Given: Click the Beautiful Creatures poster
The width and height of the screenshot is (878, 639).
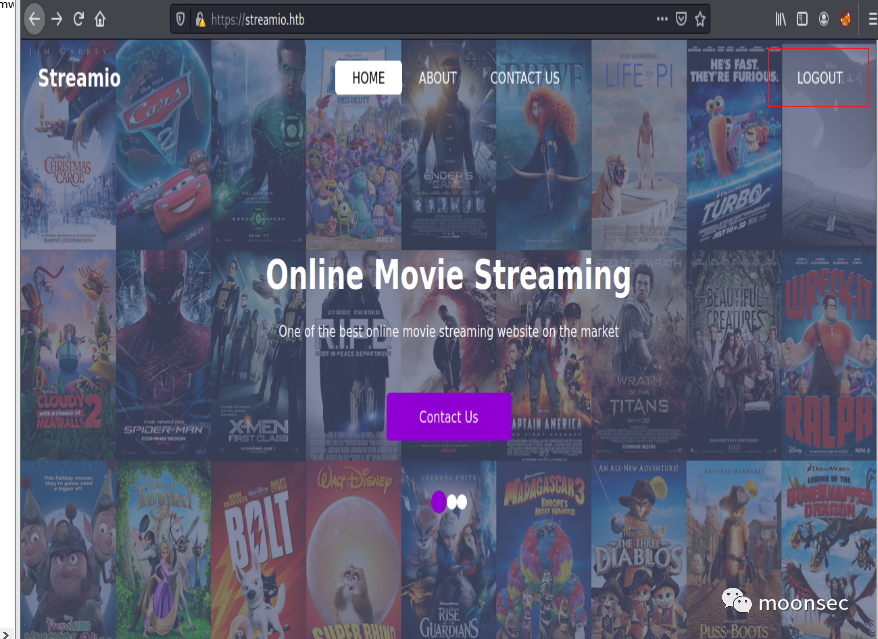Looking at the screenshot, I should click(734, 355).
